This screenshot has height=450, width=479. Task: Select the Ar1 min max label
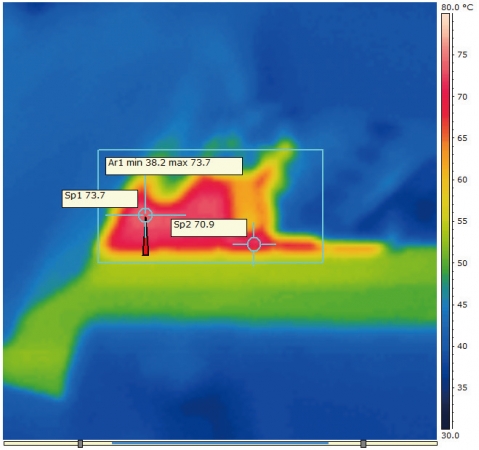click(x=174, y=166)
